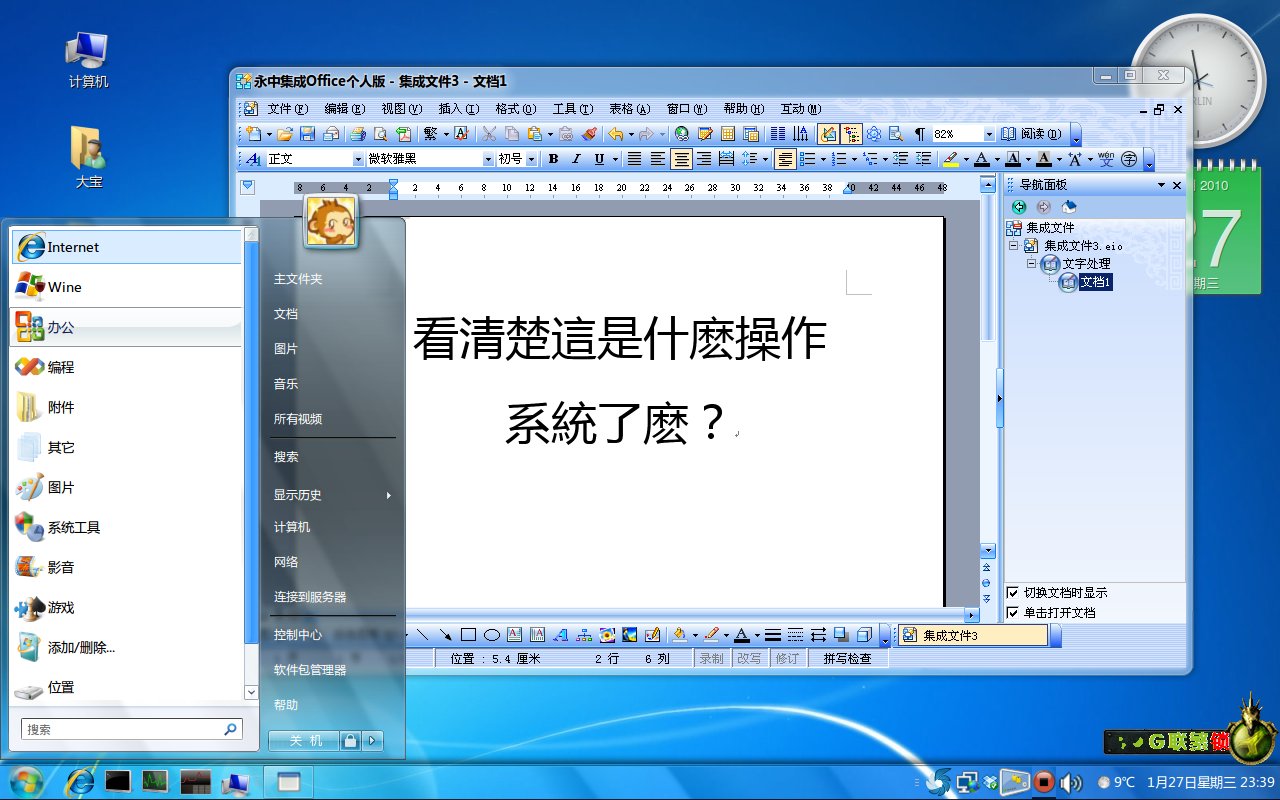Toggle the 单击打开文档 checkbox
1280x800 pixels.
coord(1012,613)
